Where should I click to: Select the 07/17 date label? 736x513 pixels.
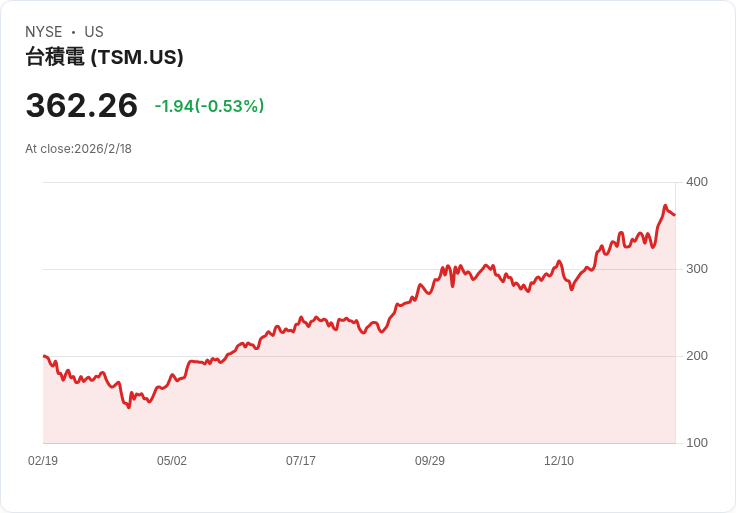click(301, 460)
